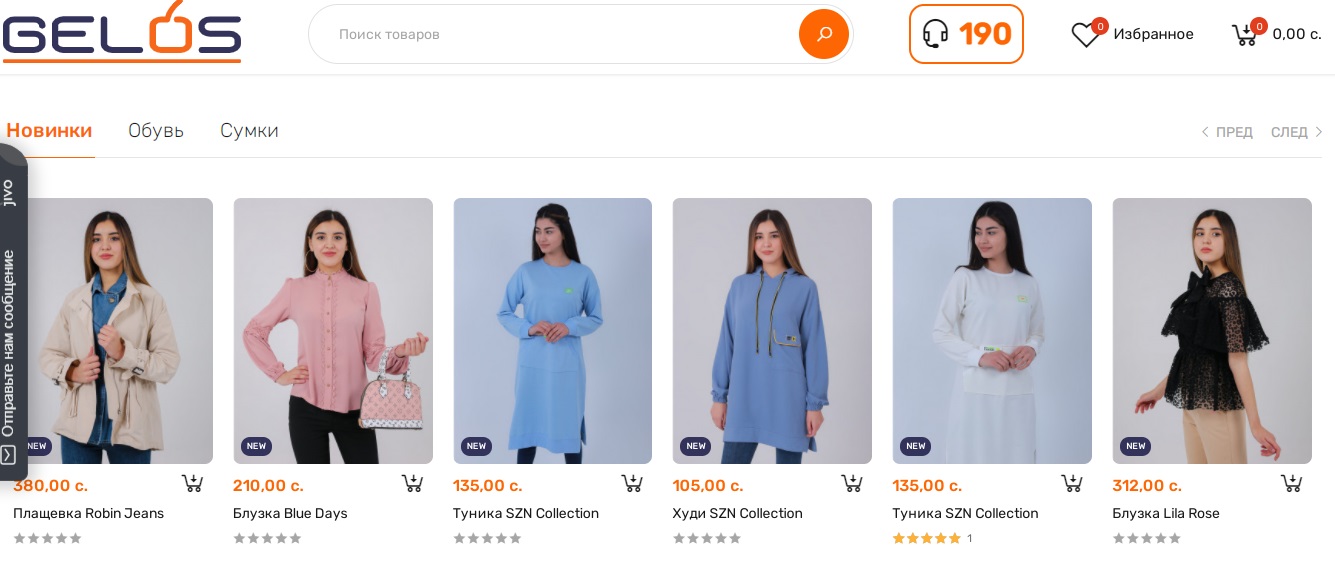The image size is (1335, 561).
Task: Focus the Поиск товаров search field
Action: pyautogui.click(x=560, y=34)
